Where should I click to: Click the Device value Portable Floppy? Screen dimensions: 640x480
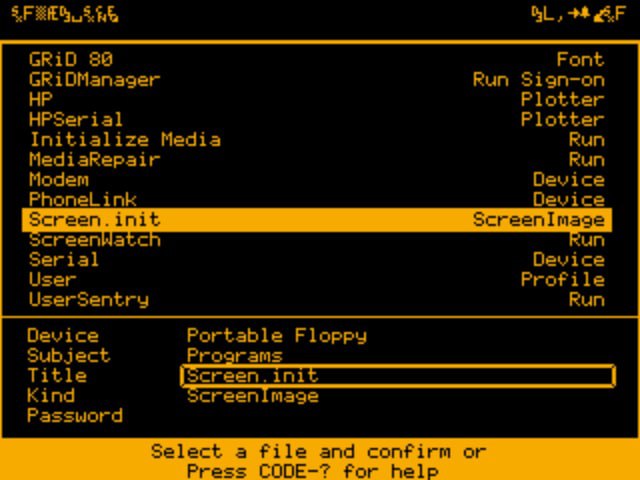tap(276, 336)
